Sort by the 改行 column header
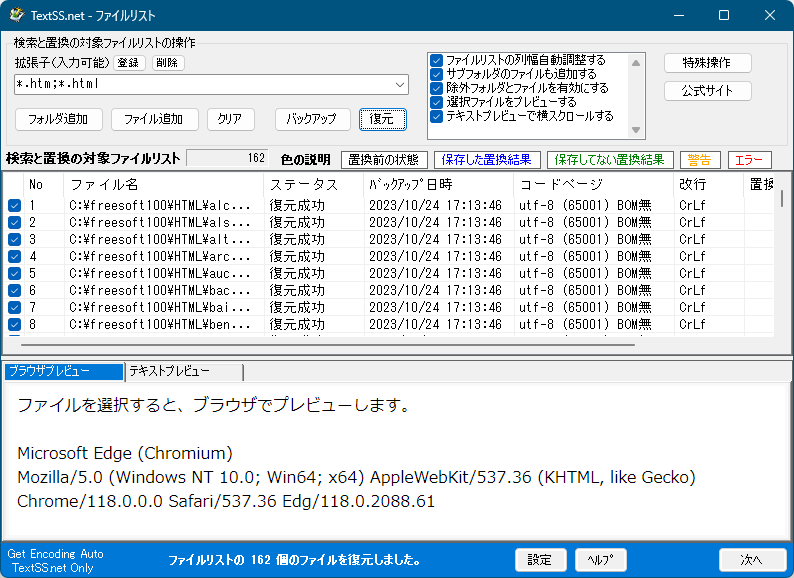This screenshot has width=794, height=578. [x=709, y=184]
